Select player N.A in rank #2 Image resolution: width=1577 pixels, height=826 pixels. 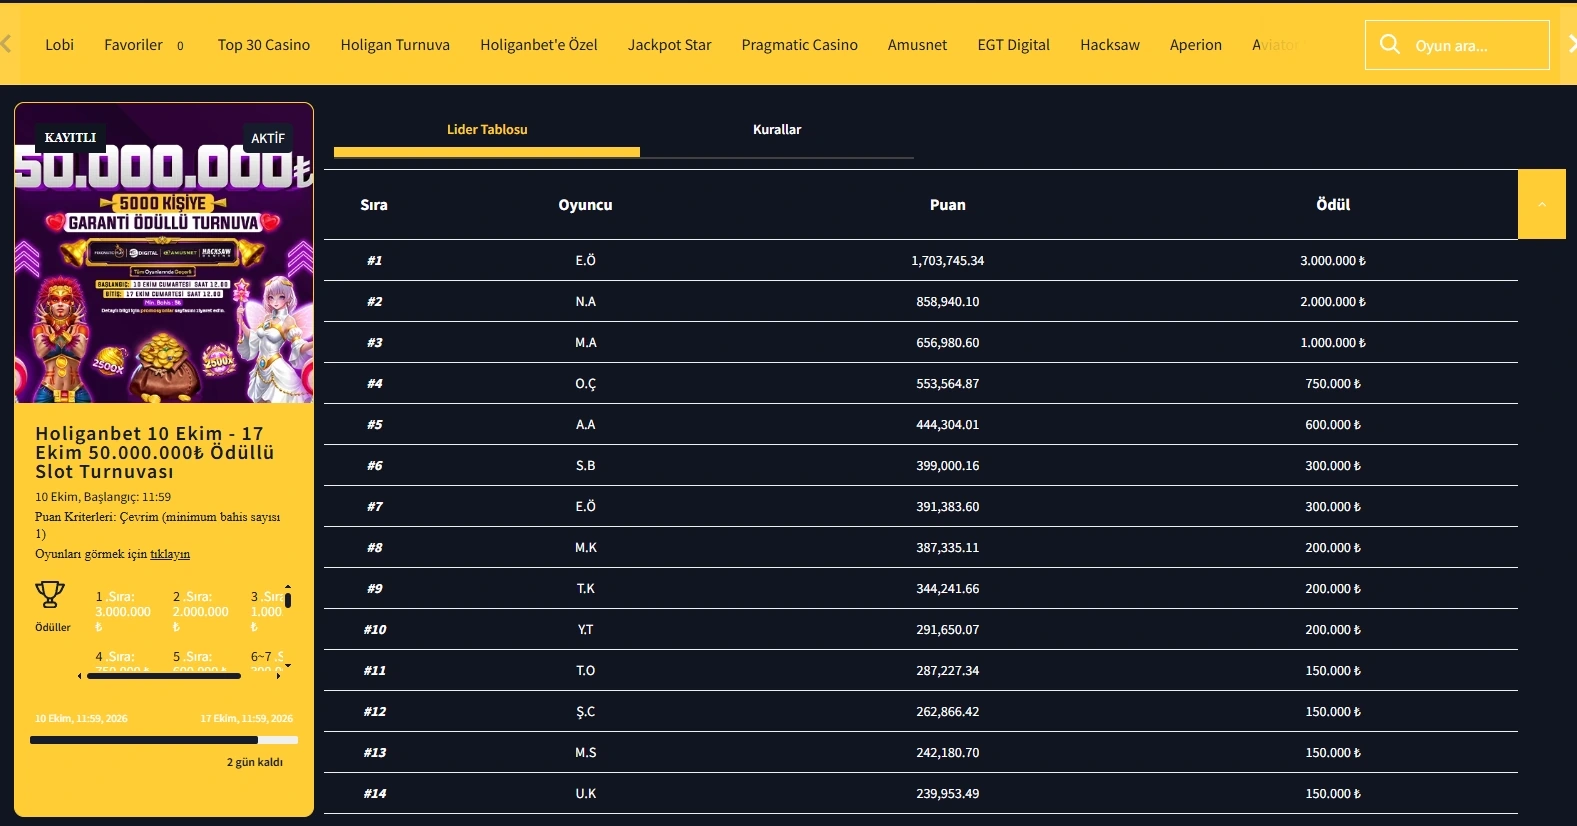tap(586, 302)
